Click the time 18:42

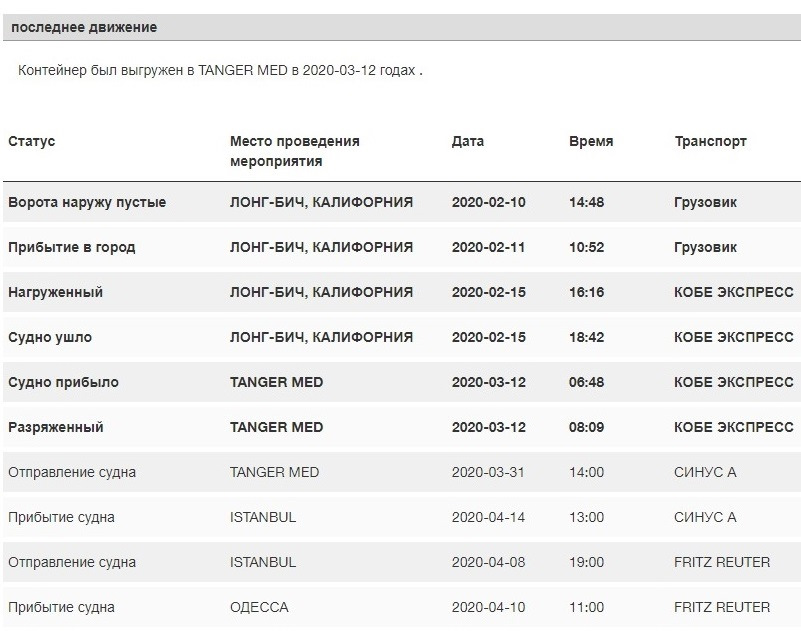pos(586,337)
